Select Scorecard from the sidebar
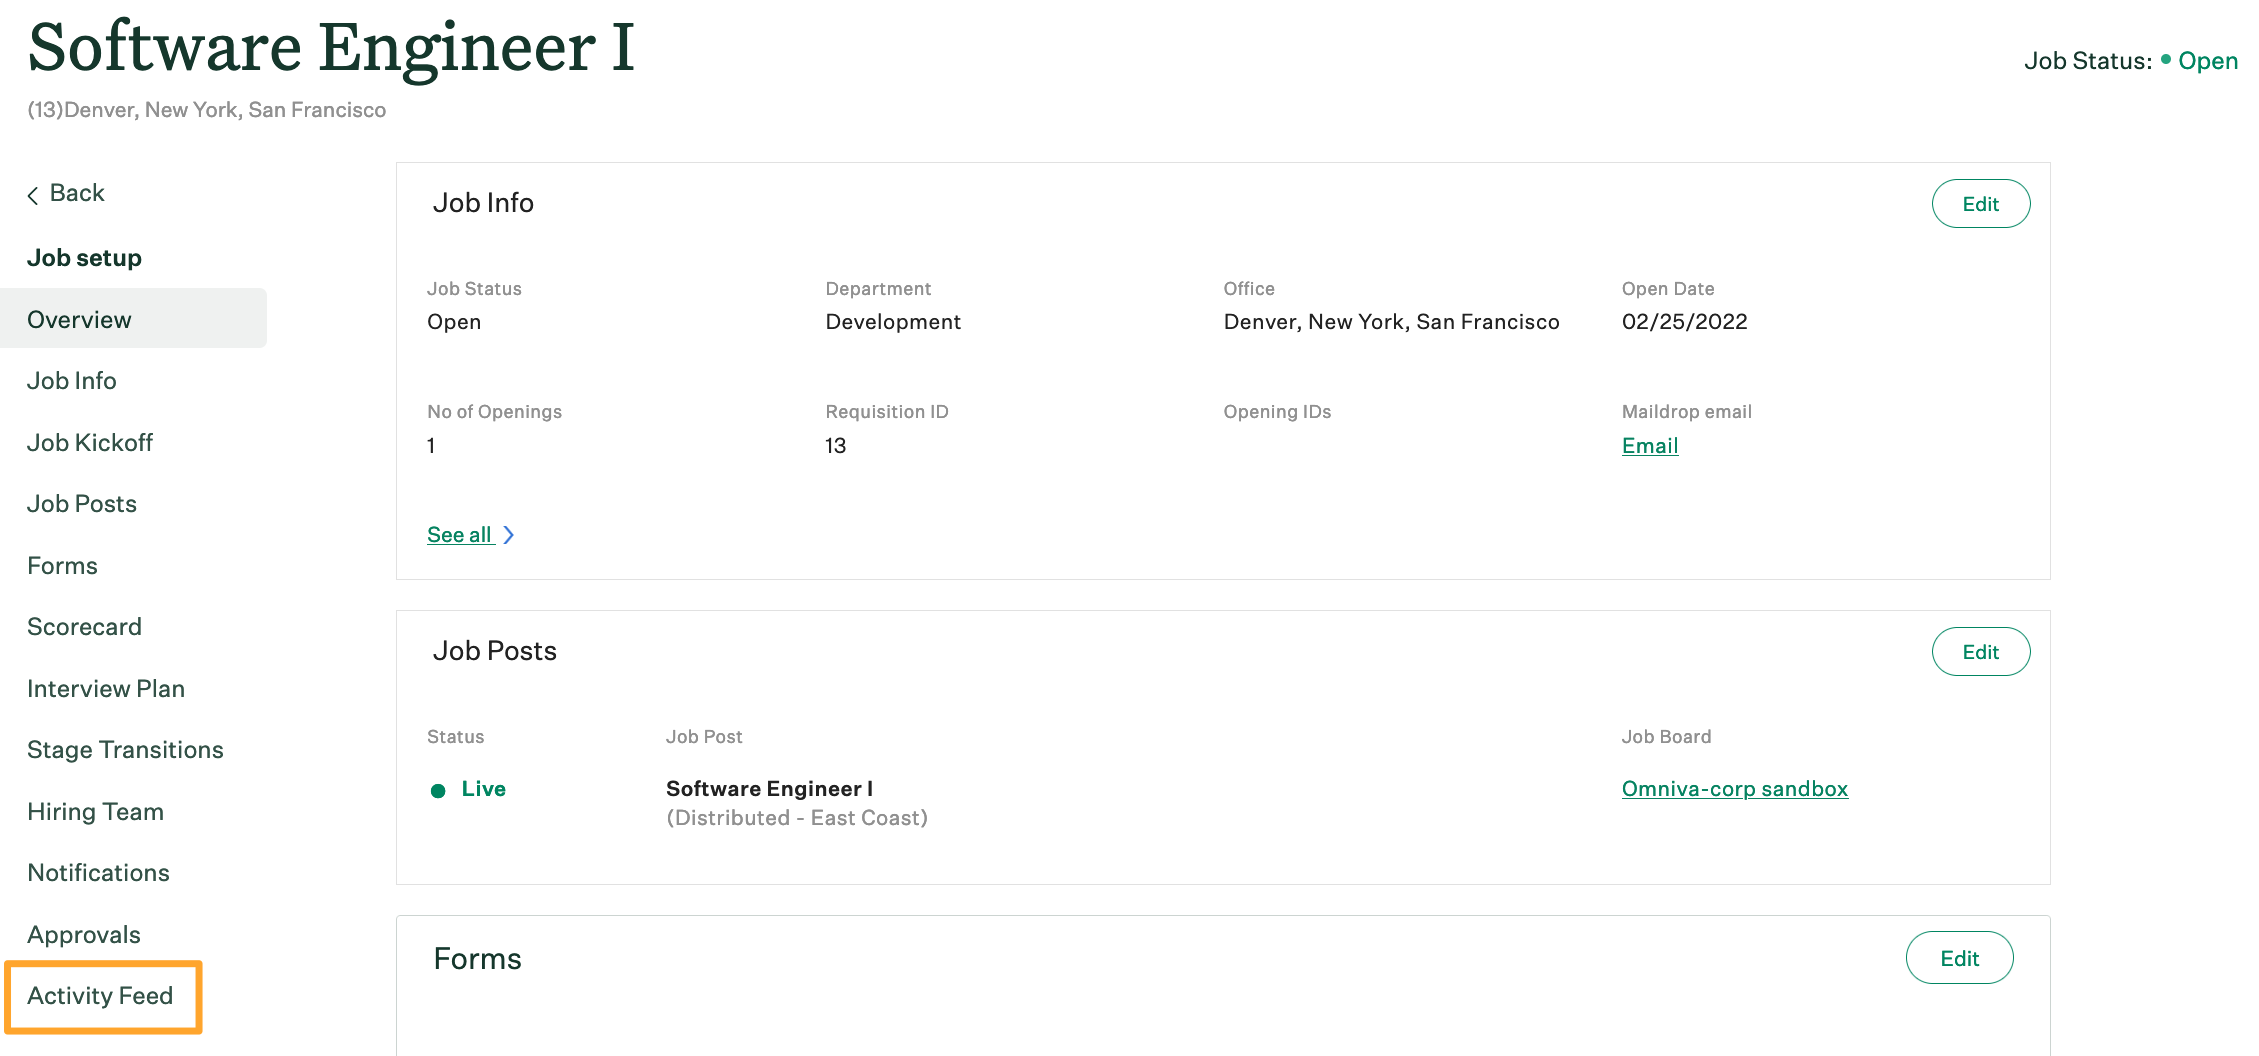 [84, 626]
